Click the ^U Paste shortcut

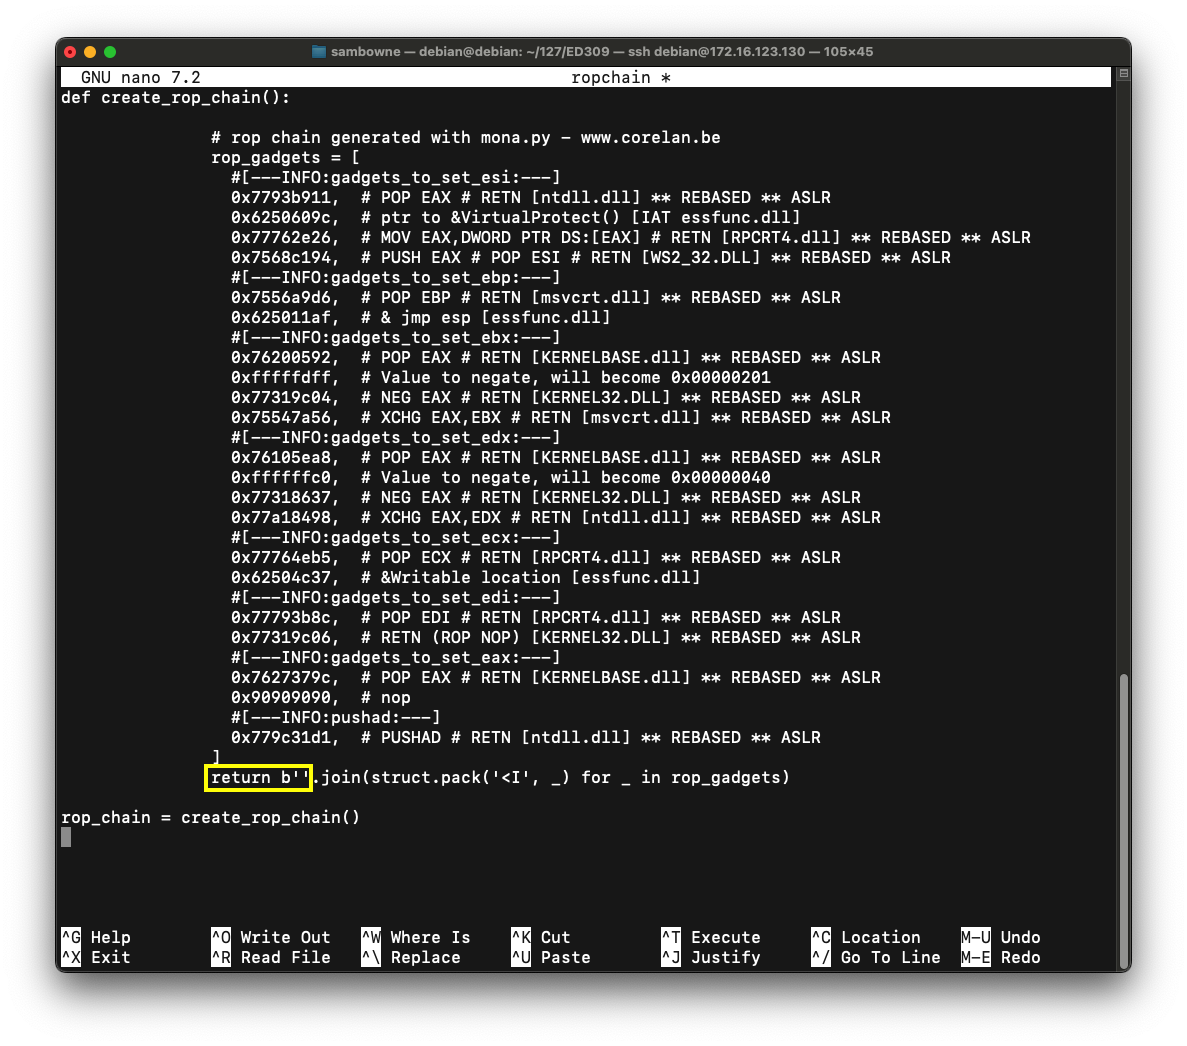pyautogui.click(x=550, y=957)
